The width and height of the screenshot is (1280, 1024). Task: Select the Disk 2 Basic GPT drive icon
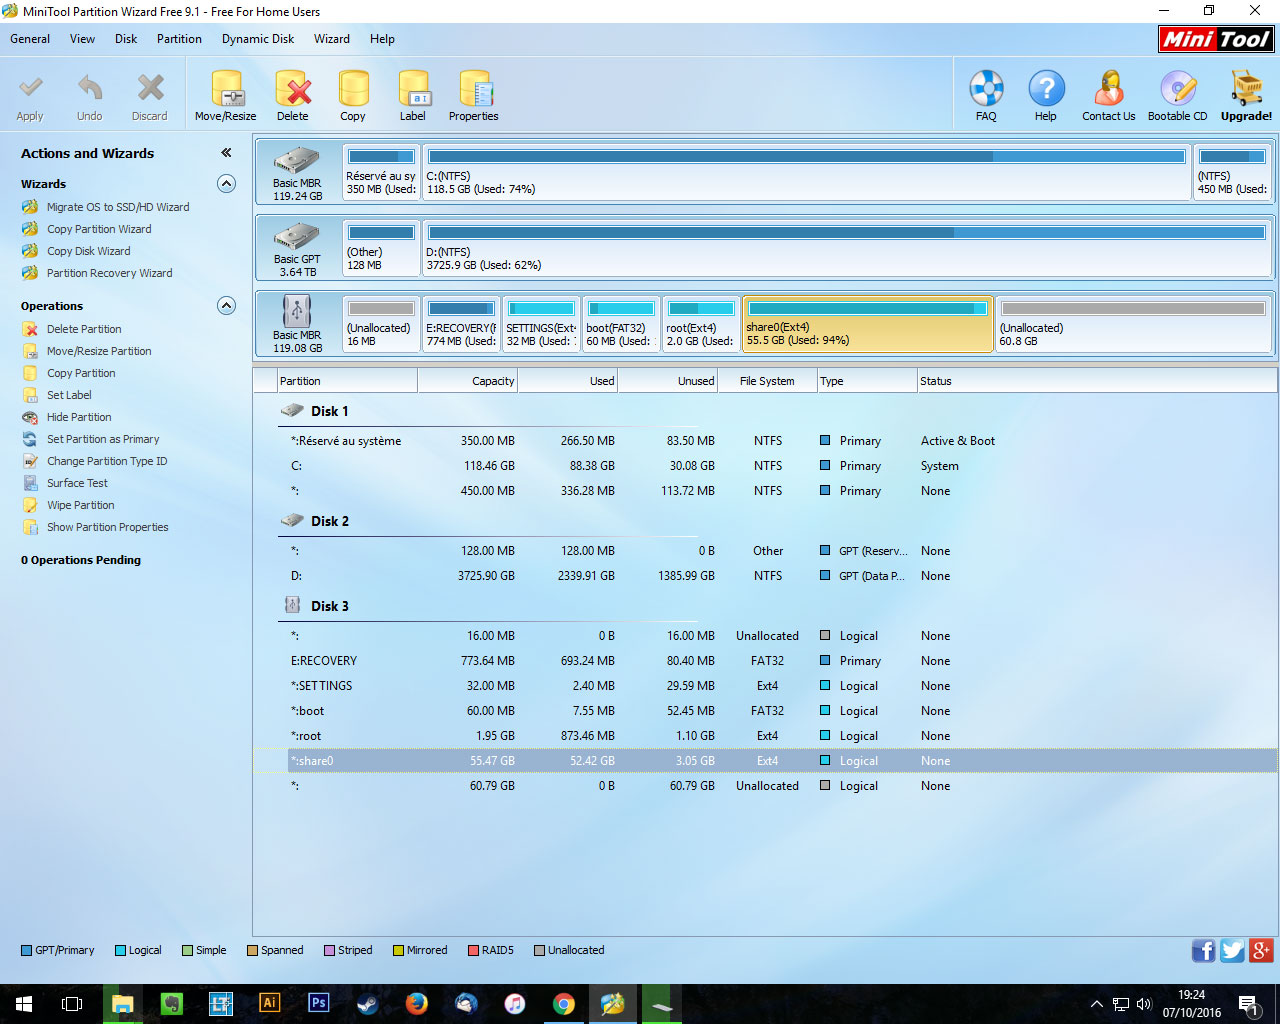tap(297, 237)
